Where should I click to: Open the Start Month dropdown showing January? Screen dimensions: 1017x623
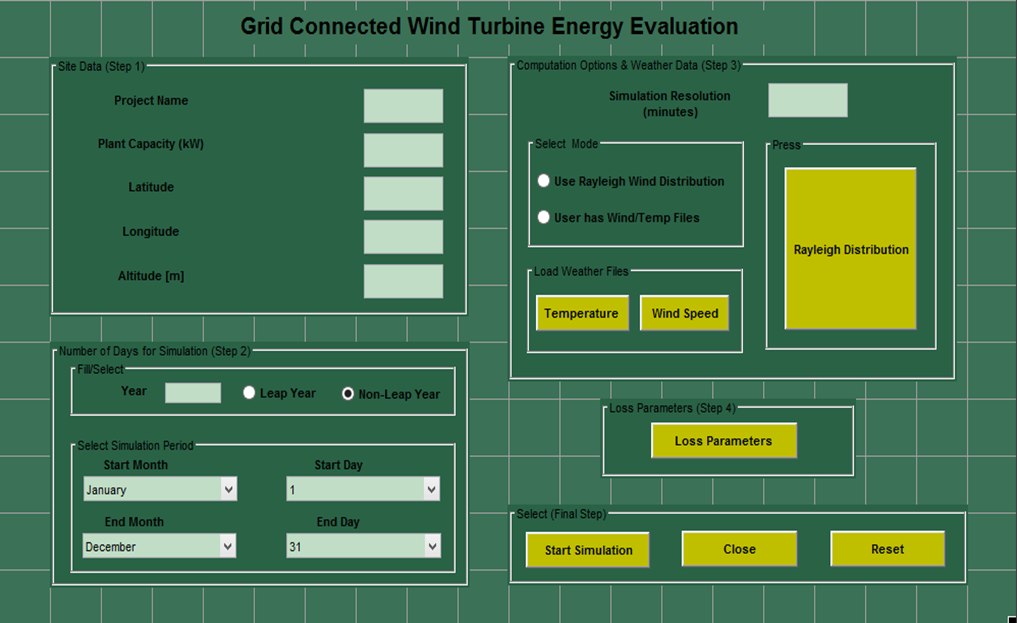[160, 489]
